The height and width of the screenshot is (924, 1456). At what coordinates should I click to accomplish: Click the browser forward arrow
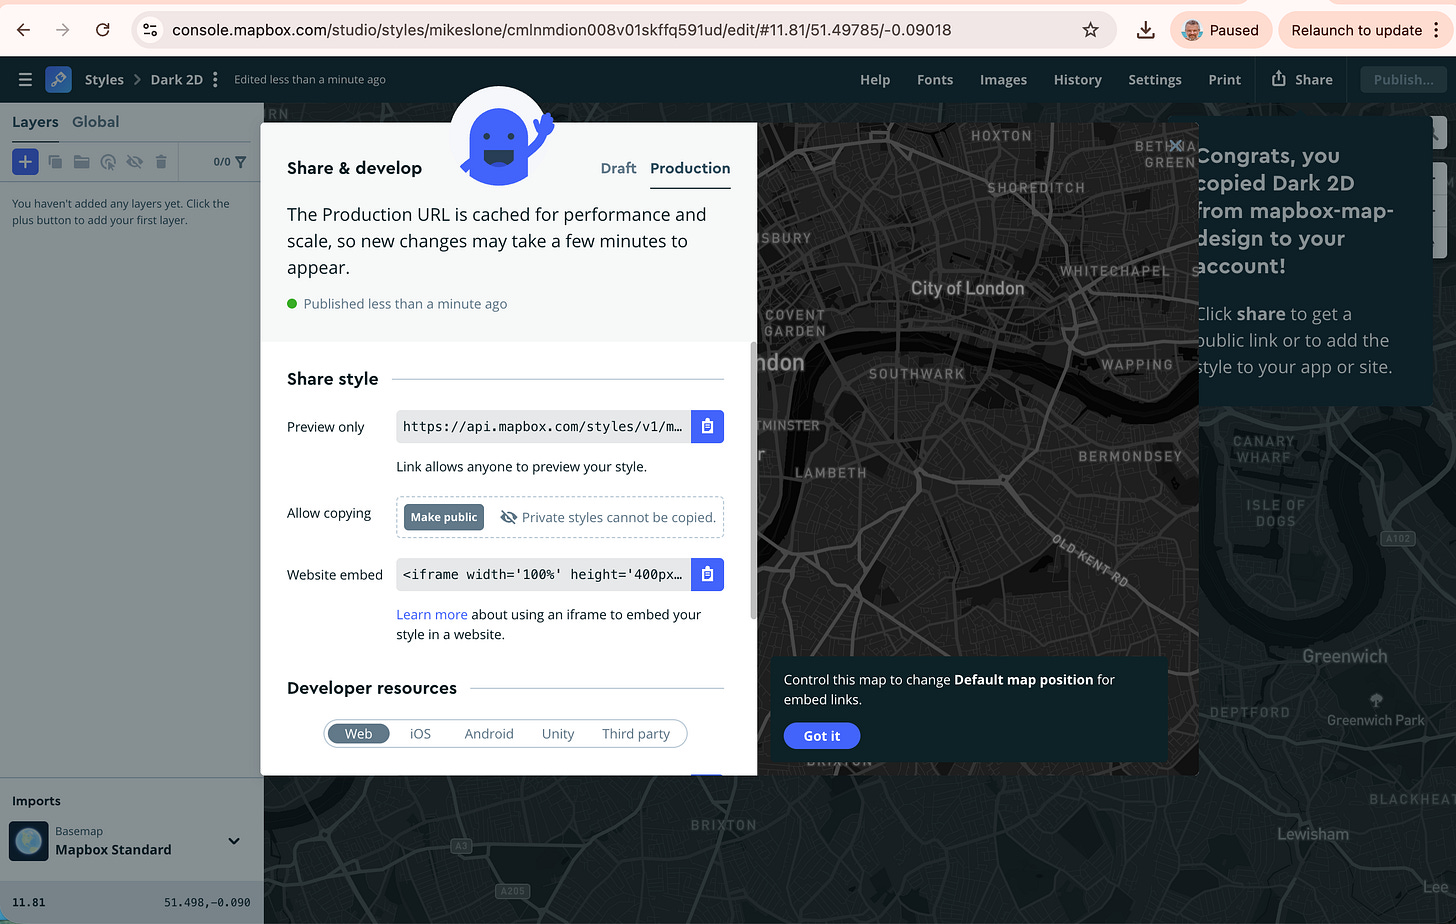click(62, 30)
